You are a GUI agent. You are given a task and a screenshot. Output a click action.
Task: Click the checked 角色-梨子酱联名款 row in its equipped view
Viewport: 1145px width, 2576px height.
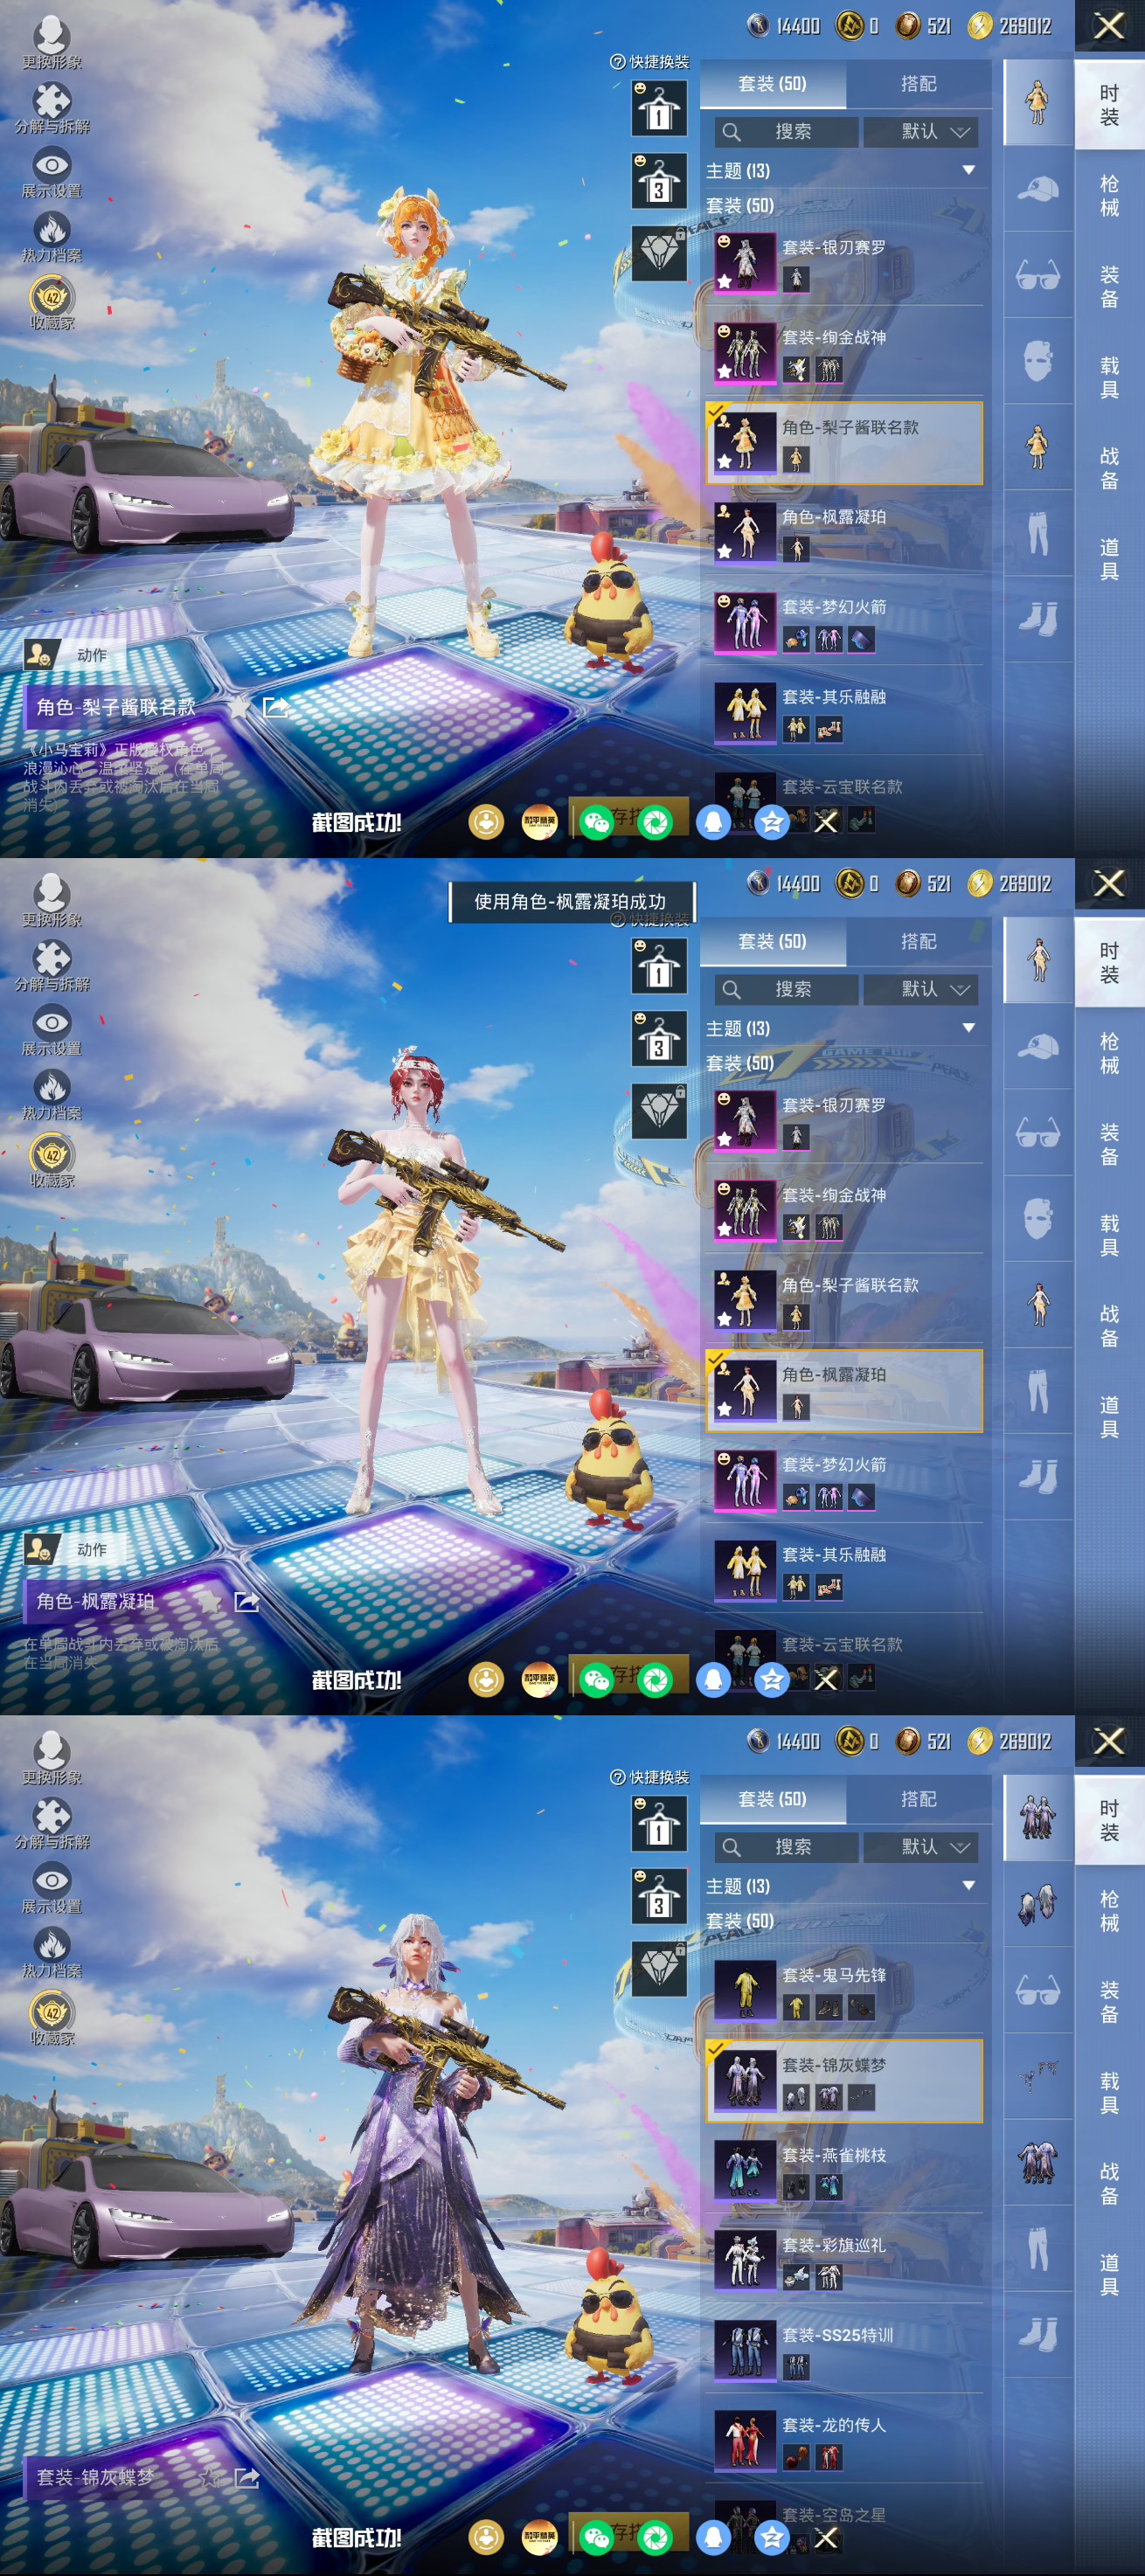pos(845,443)
